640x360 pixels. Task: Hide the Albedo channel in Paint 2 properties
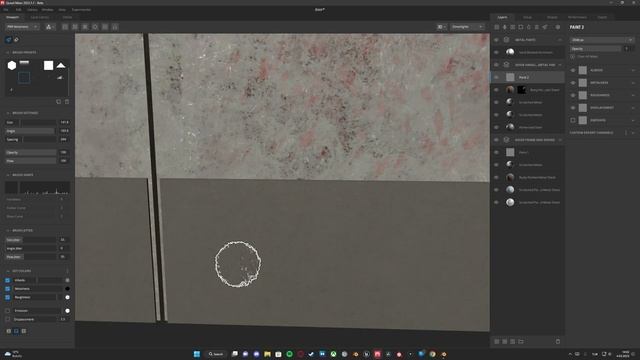click(573, 70)
